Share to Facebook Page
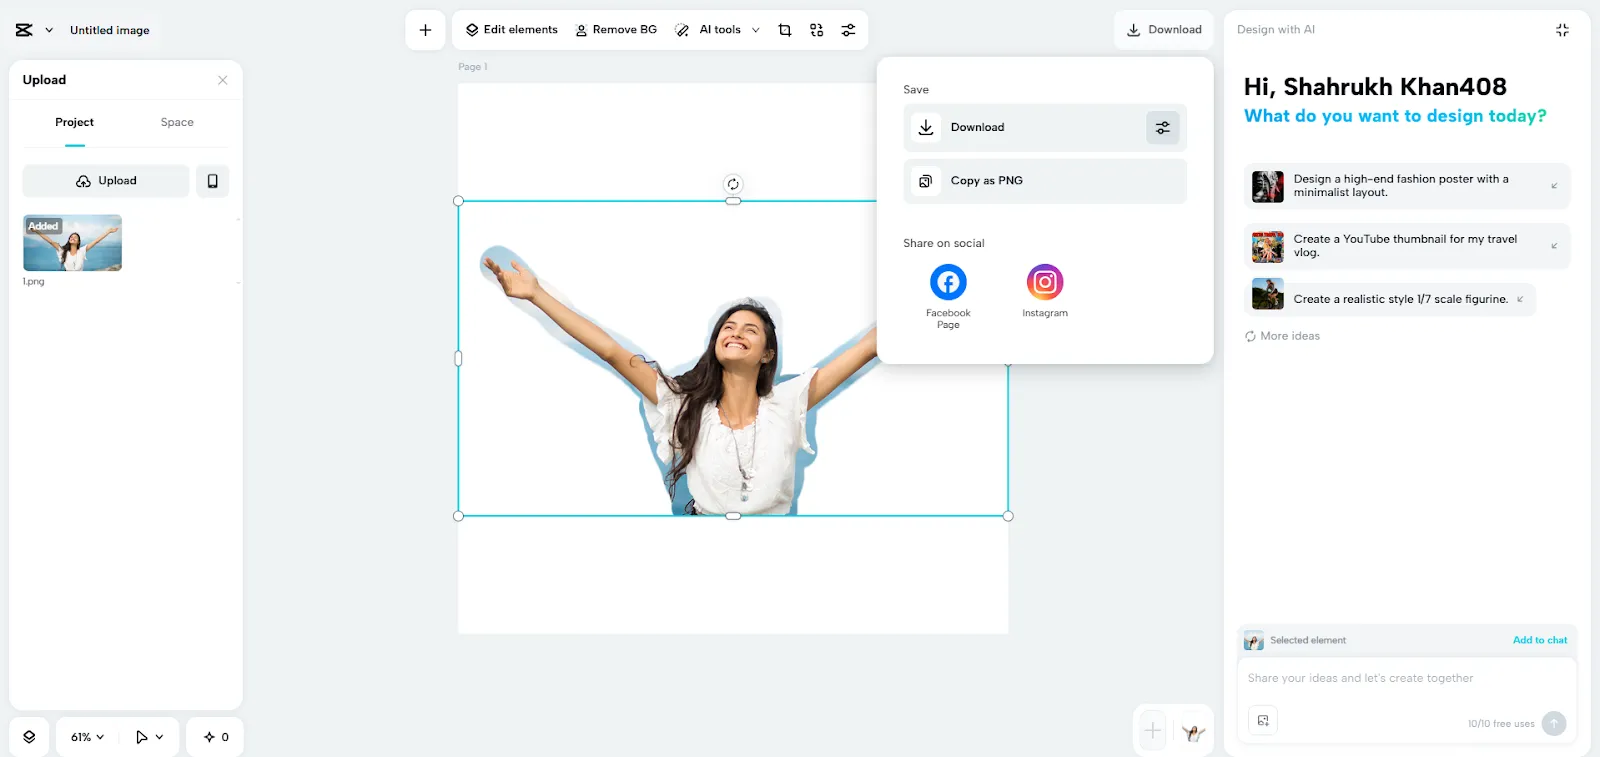Image resolution: width=1600 pixels, height=757 pixels. click(948, 283)
